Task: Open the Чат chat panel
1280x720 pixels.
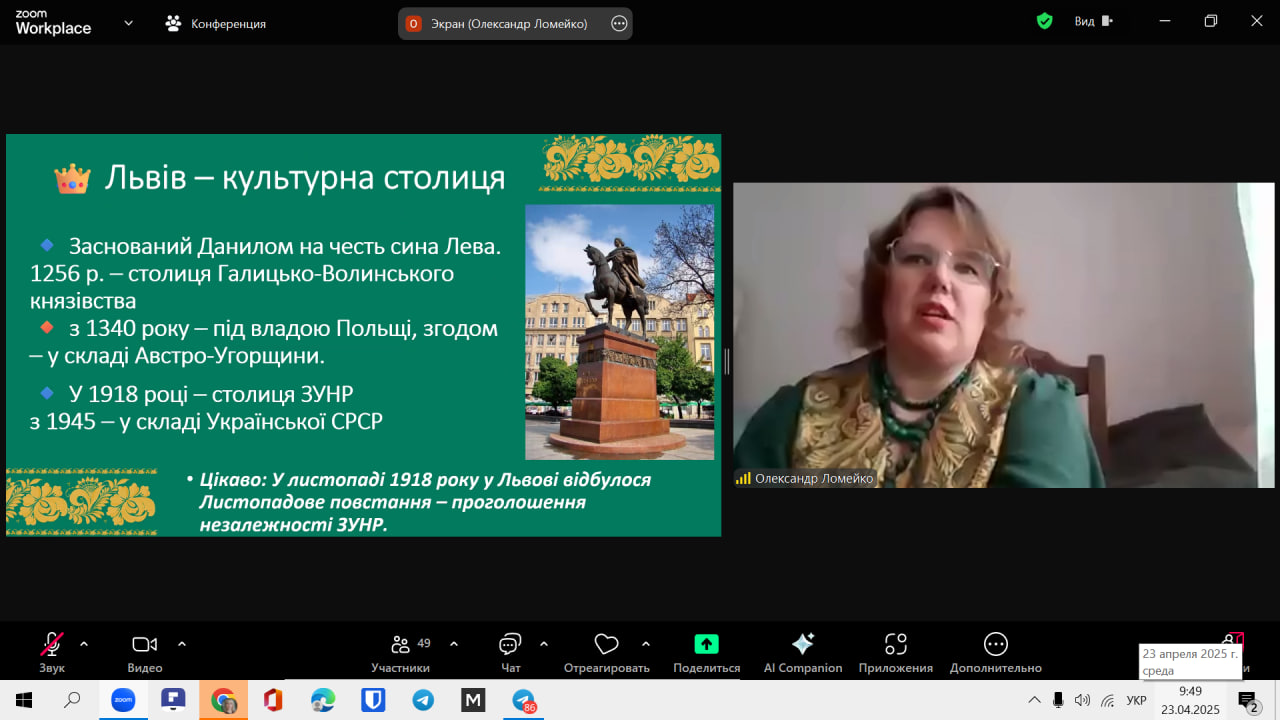Action: point(511,652)
